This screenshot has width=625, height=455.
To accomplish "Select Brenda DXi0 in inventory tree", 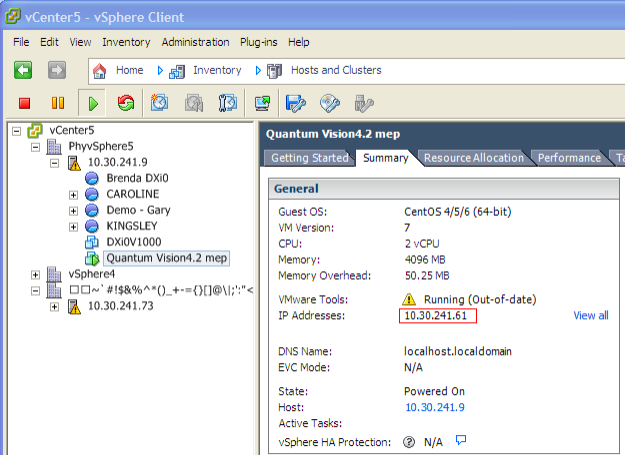I will click(137, 178).
